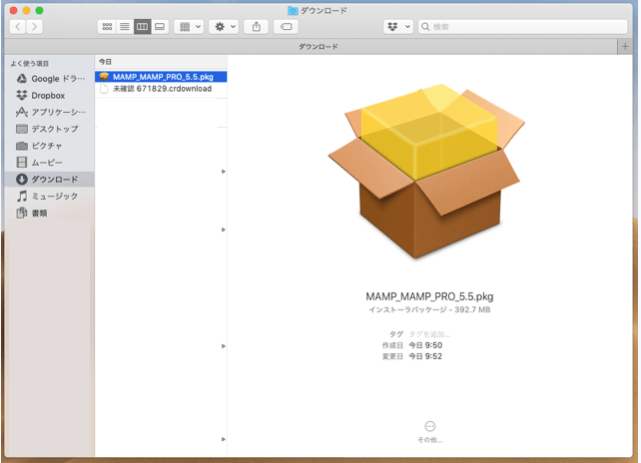Click the filmstrip Movies sidebar icon
641x463 pixels.
[x=22, y=163]
